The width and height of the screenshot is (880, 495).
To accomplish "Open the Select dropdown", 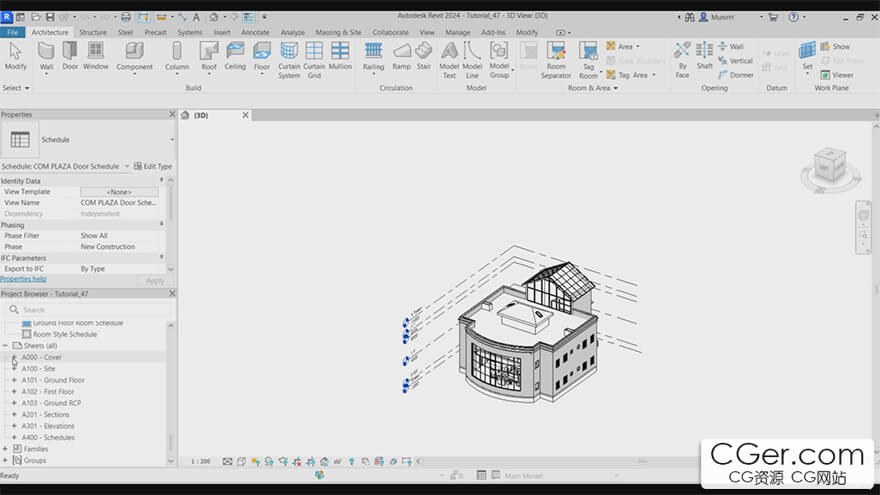I will (16, 88).
